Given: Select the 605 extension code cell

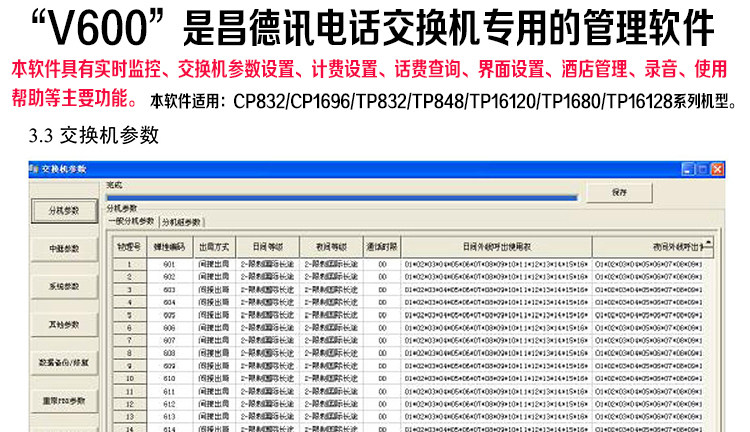Looking at the screenshot, I should click(169, 315).
